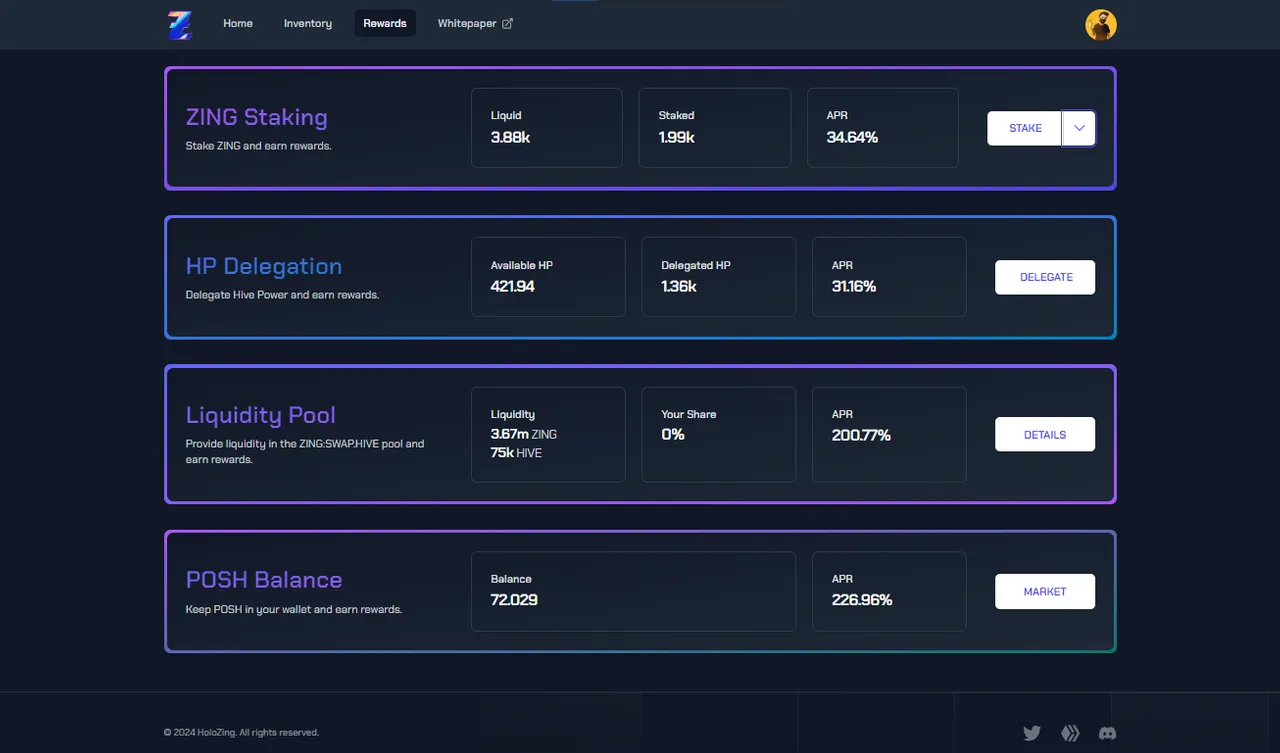The height and width of the screenshot is (753, 1280).
Task: Open the Discord icon in footer
Action: pos(1107,733)
